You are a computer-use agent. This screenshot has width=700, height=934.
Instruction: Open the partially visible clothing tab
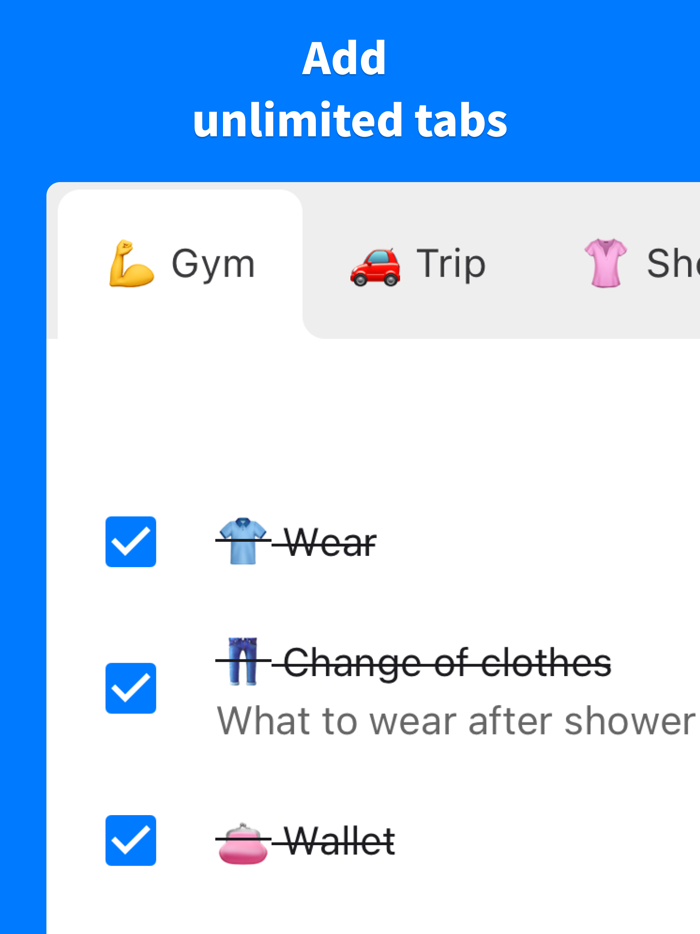[640, 263]
